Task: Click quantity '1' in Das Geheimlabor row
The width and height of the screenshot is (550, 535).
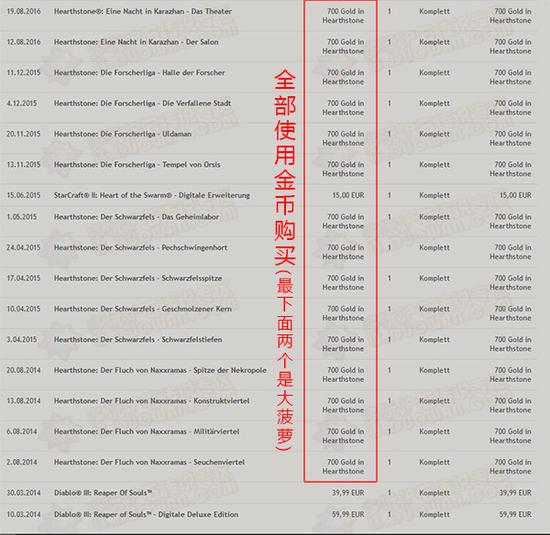Action: tap(389, 217)
